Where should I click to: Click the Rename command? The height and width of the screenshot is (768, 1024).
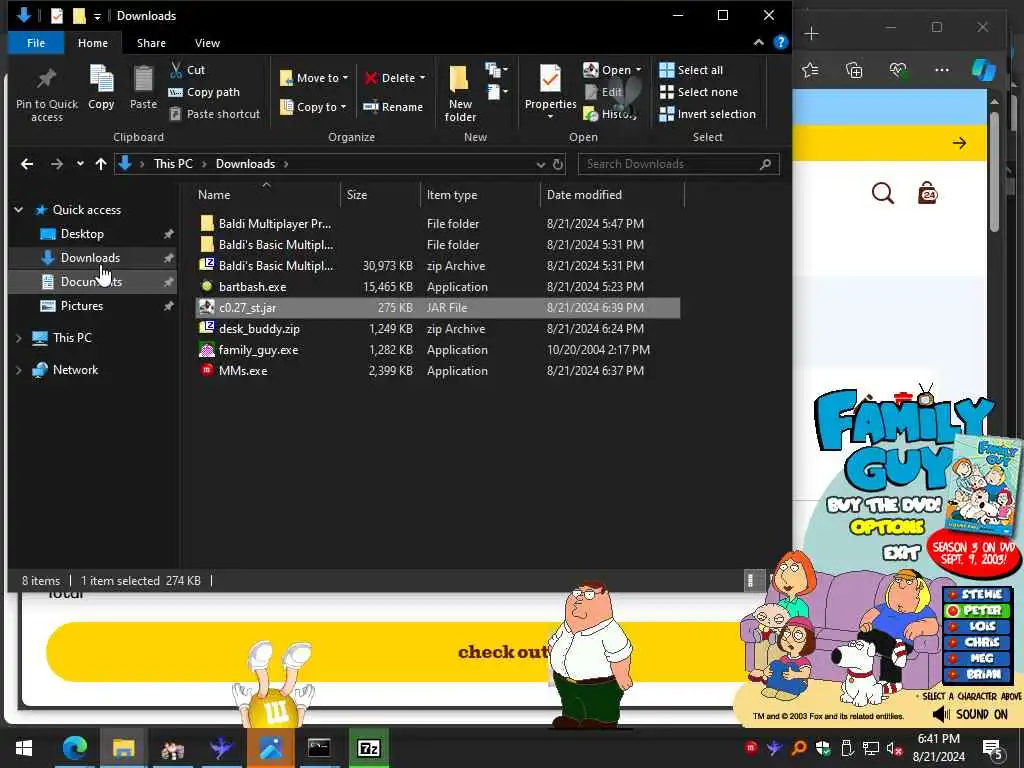[393, 106]
